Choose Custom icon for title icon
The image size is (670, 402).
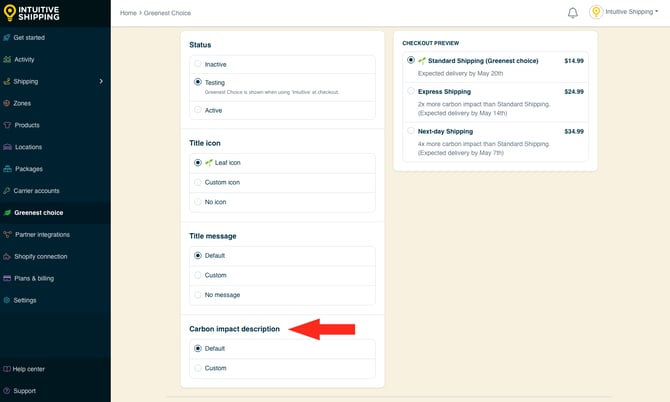(198, 182)
